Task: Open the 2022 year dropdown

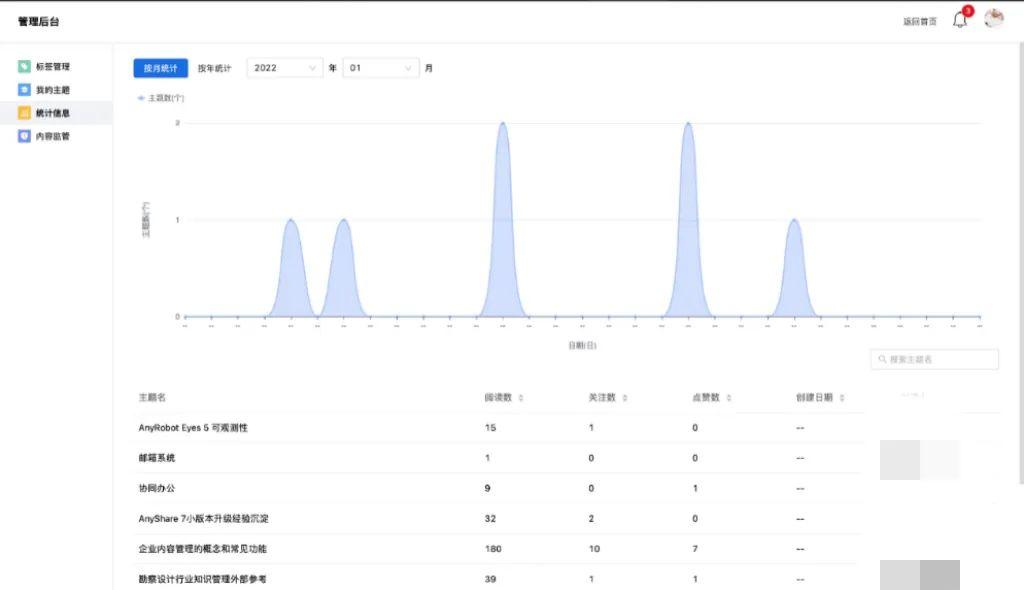Action: tap(283, 68)
